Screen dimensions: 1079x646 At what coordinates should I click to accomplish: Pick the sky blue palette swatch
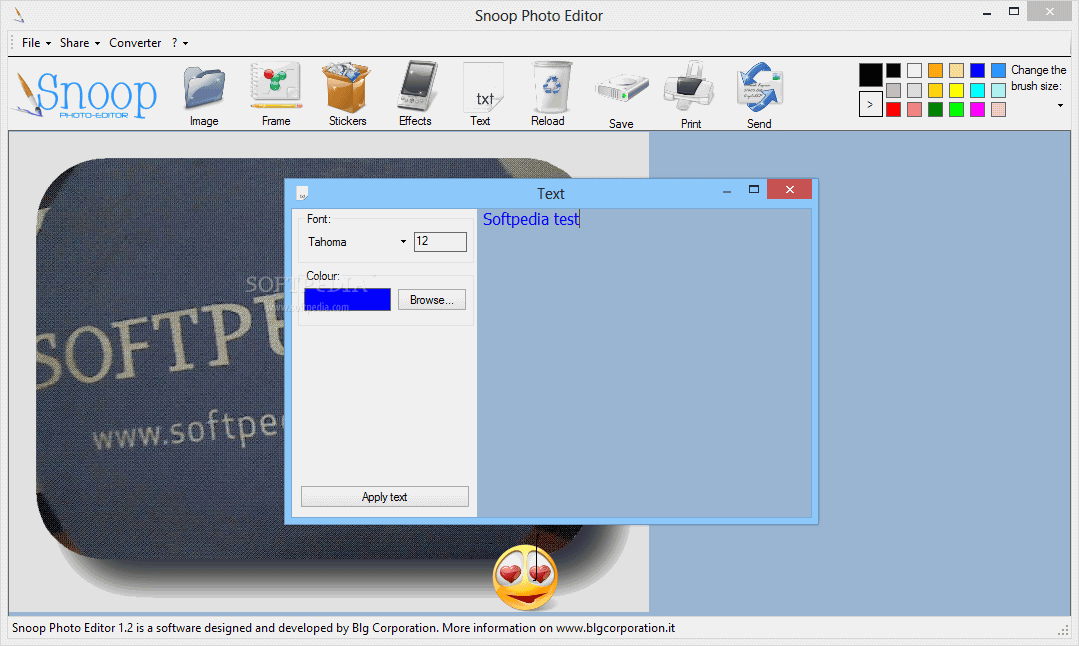coord(998,70)
